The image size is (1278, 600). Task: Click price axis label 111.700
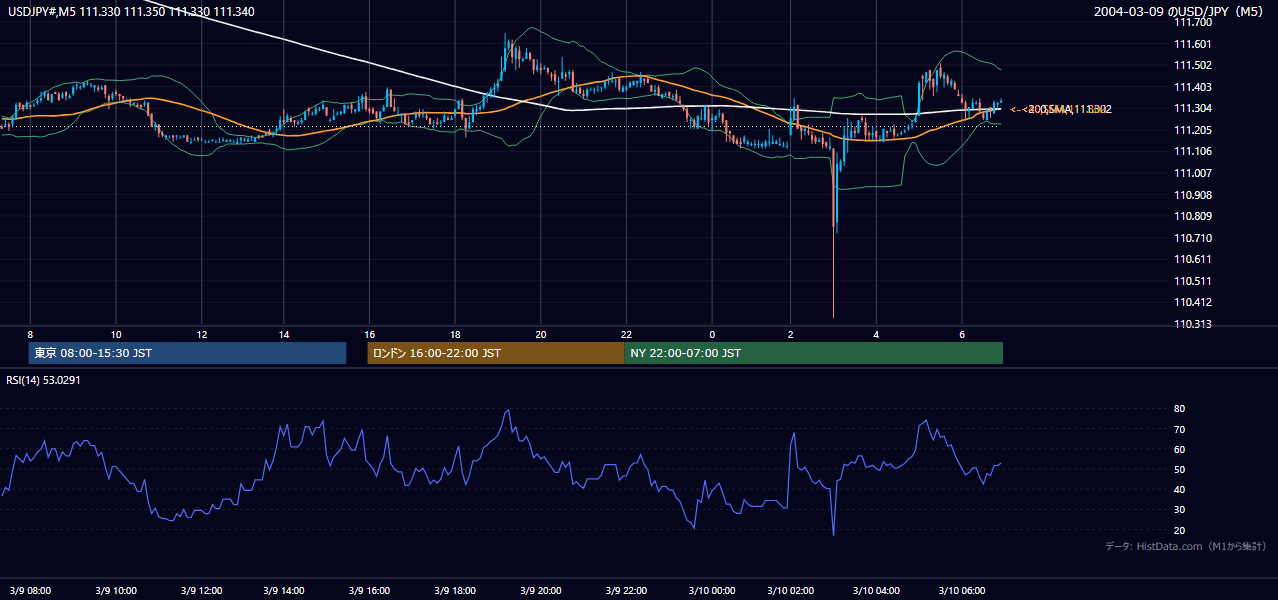point(1192,22)
